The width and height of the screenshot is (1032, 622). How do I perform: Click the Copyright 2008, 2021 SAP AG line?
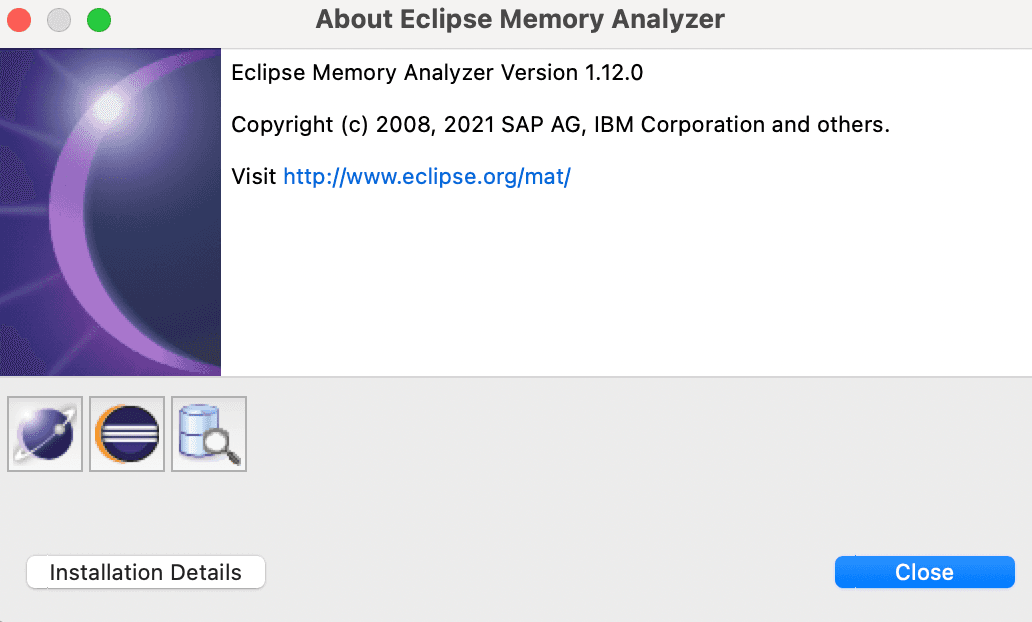tap(560, 124)
